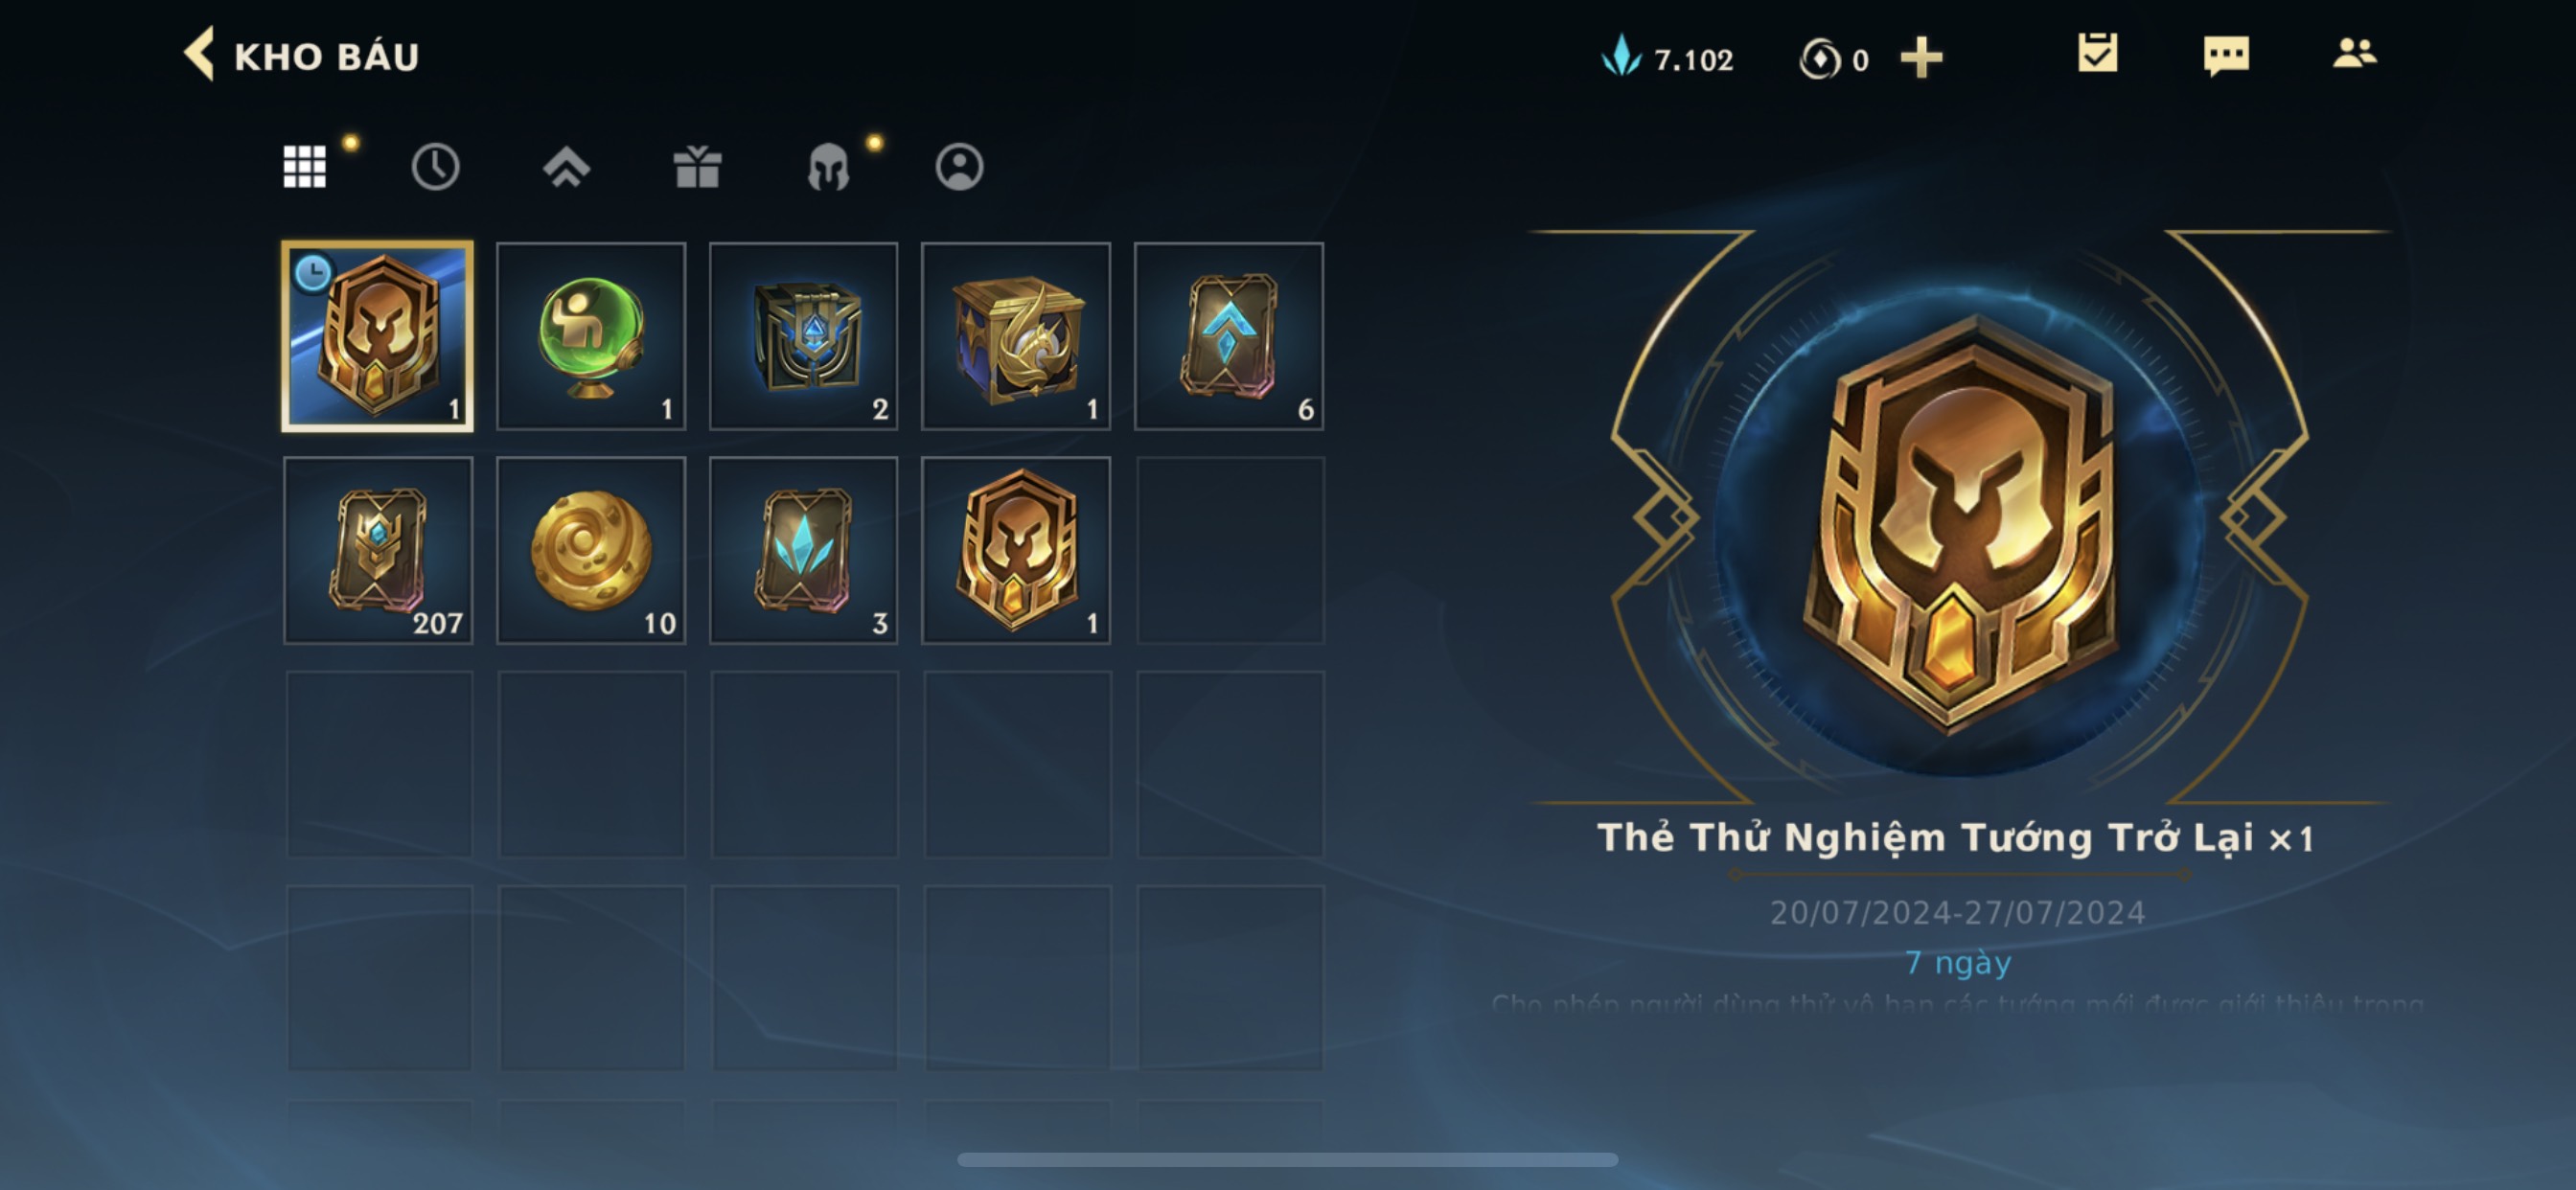Open the missions checklist icon

pos(2097,53)
